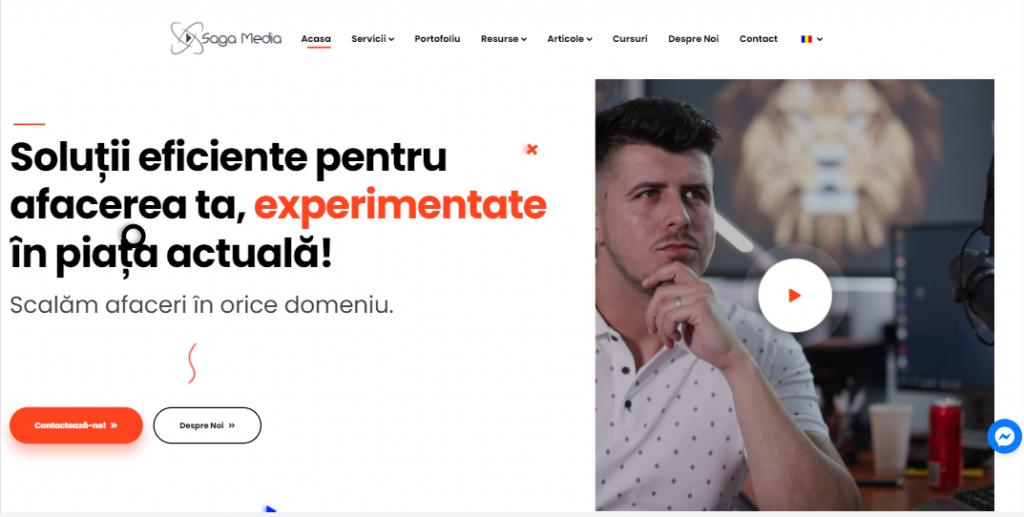Open the Cursuri menu item
Viewport: 1024px width, 517px height.
(630, 39)
